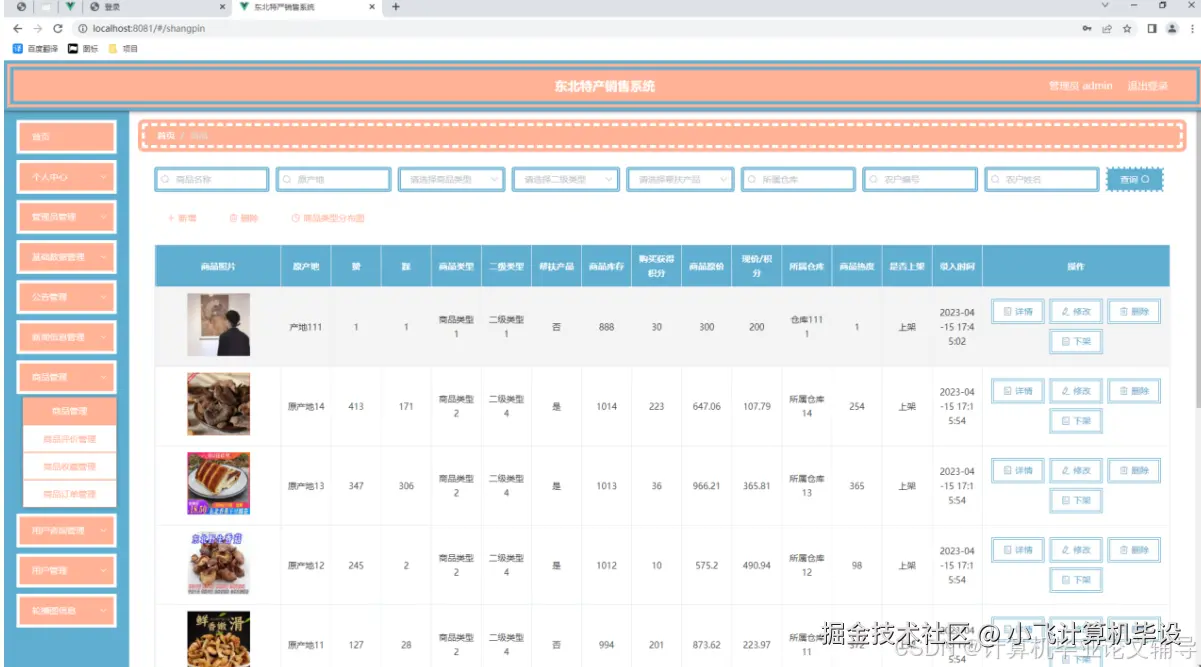Open the 商品订单管理 submenu entry

pos(70,494)
